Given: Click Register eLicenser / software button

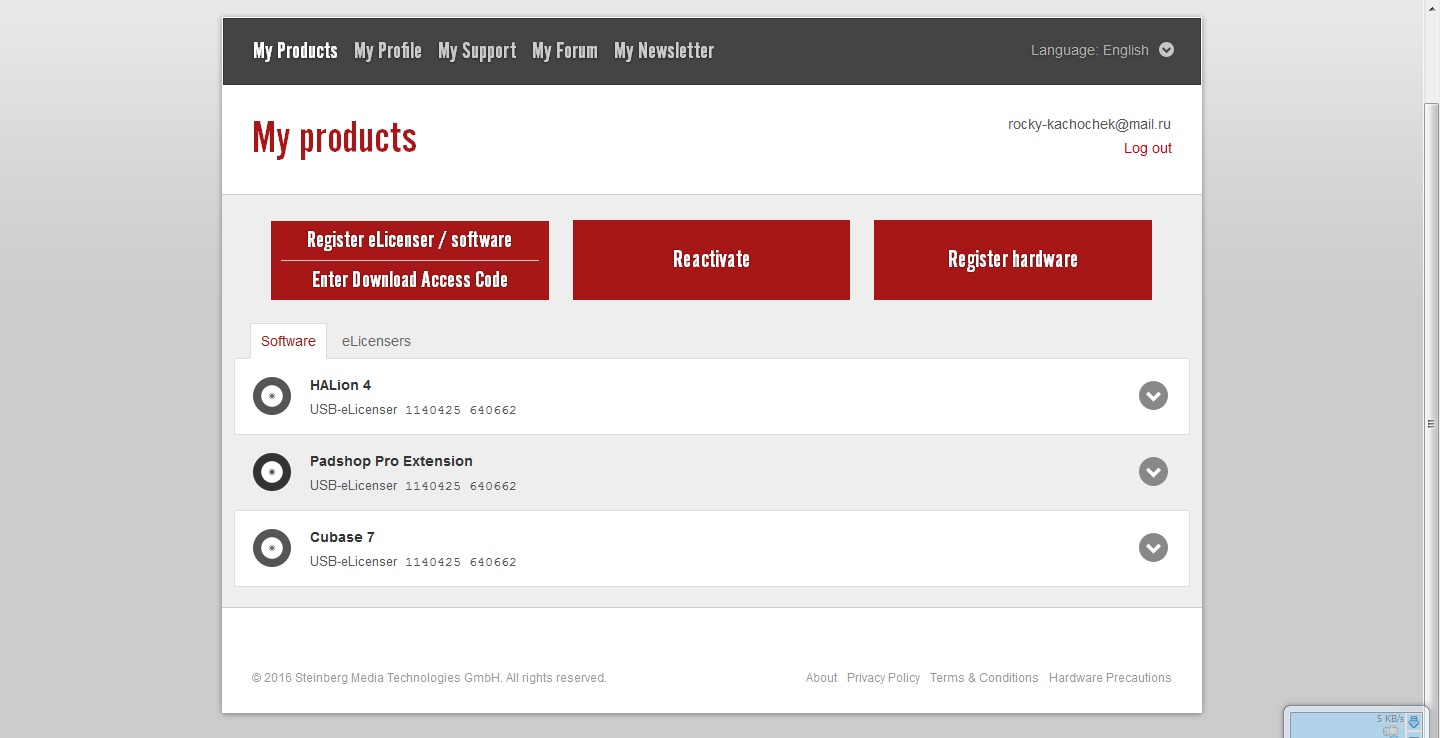Looking at the screenshot, I should [410, 240].
